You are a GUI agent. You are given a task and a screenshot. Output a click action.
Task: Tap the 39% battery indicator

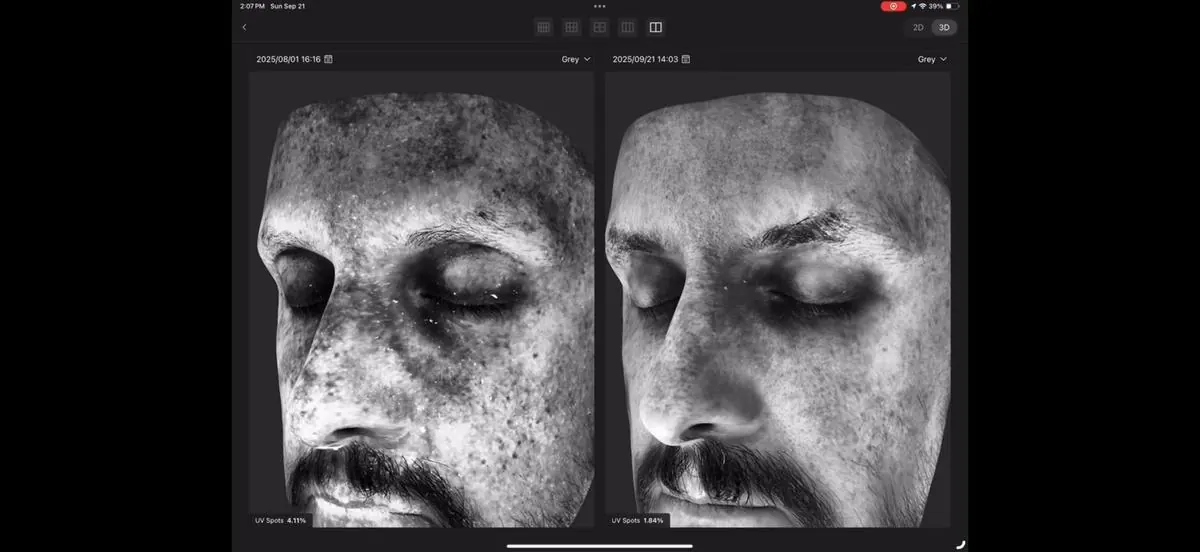tap(943, 6)
